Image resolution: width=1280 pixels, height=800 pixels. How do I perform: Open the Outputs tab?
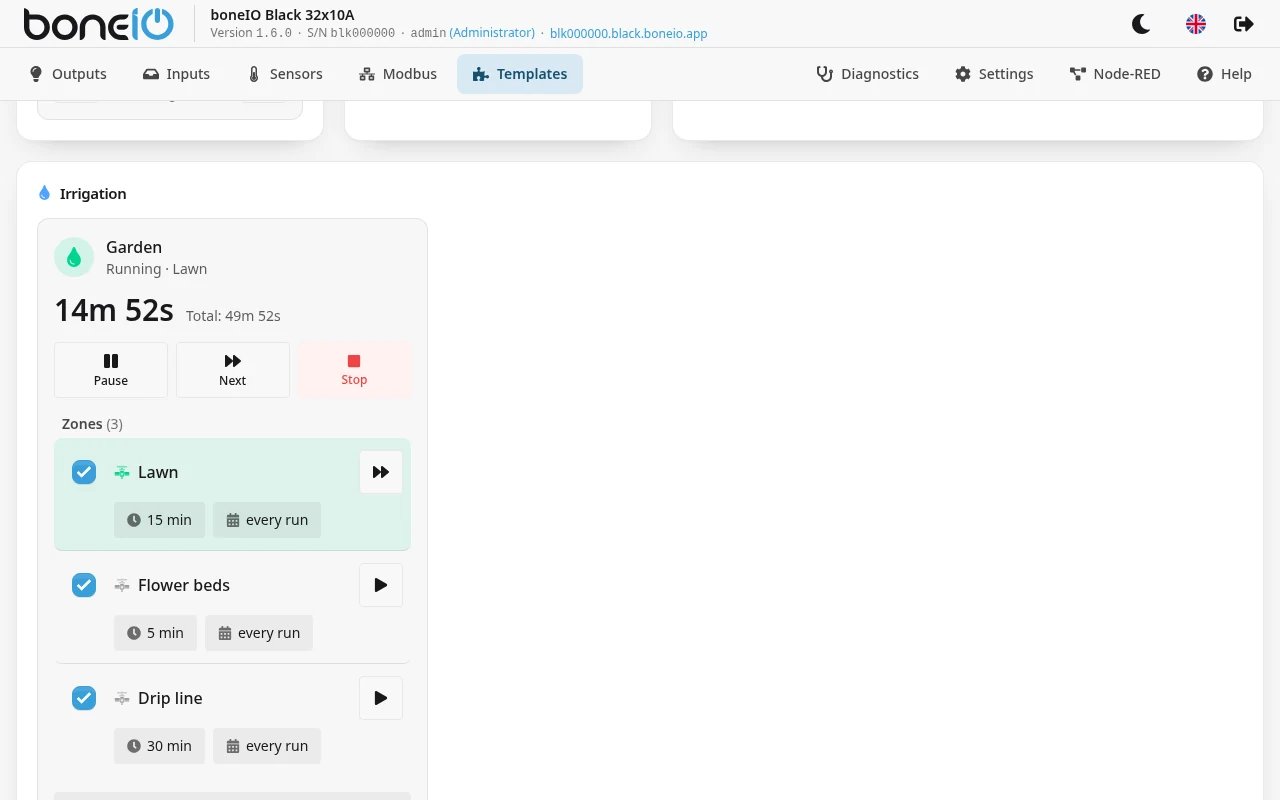click(x=68, y=74)
